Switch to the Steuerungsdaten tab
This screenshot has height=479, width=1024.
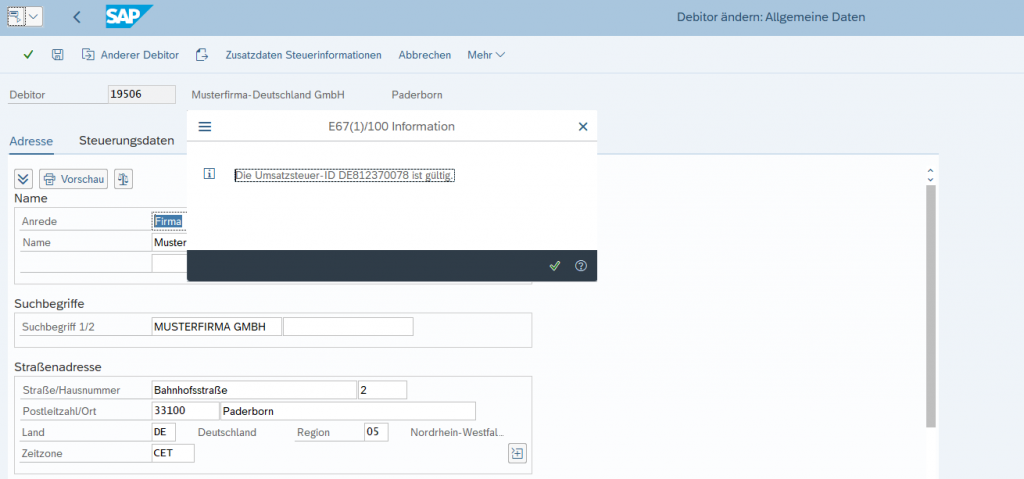127,141
